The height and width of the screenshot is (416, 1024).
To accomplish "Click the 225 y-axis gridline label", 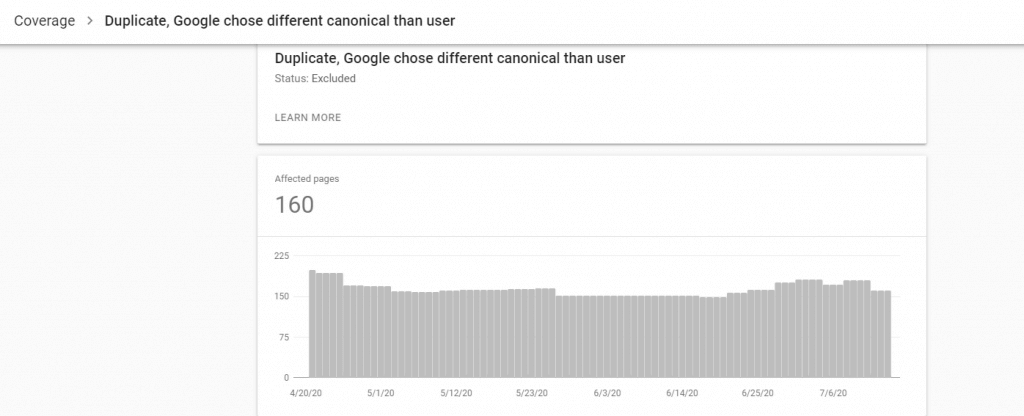I will (281, 255).
